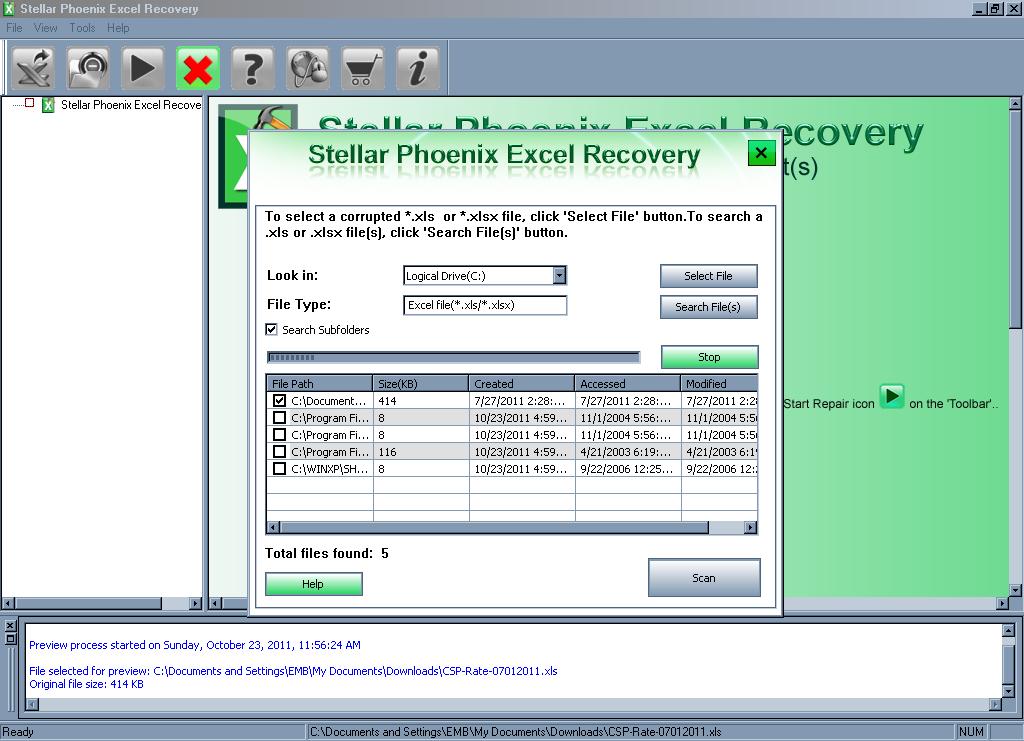Click the 7/27/2011 2:28 created cell

[x=521, y=401]
